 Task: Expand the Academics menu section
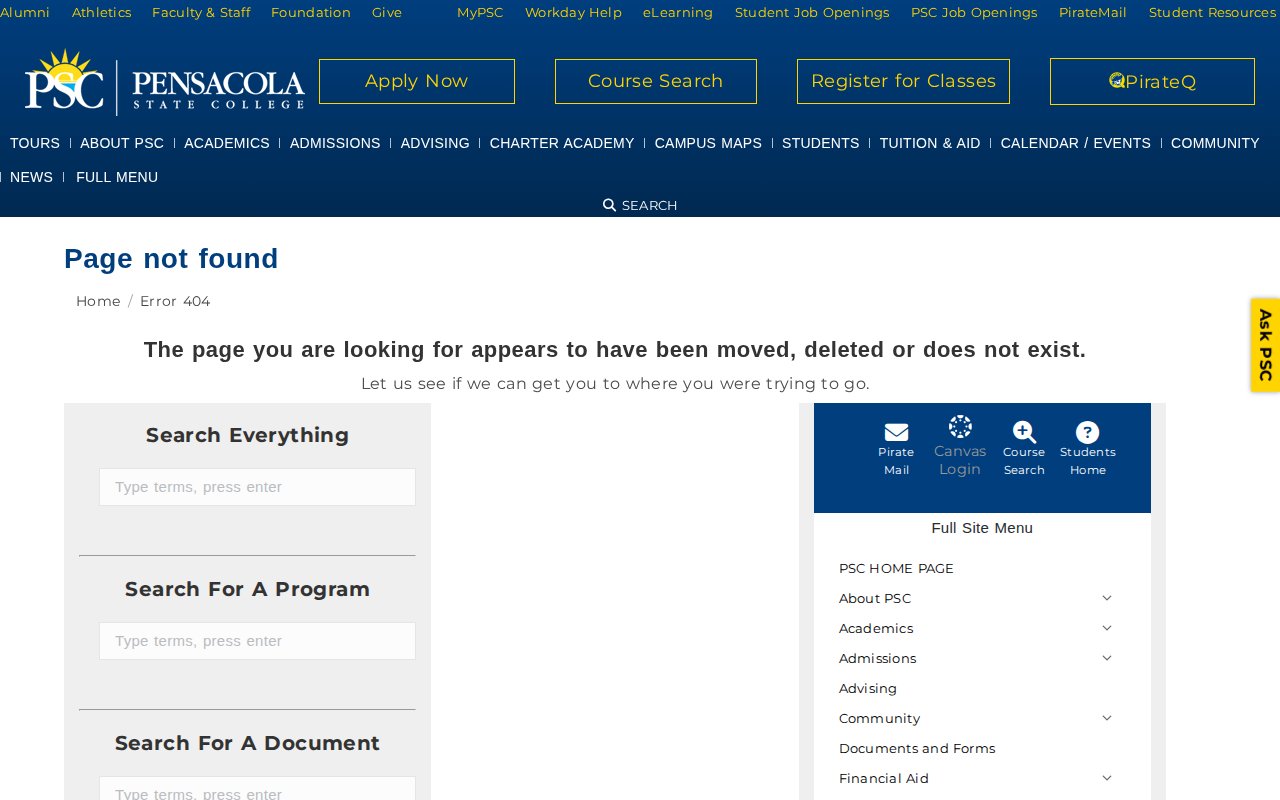(1106, 627)
